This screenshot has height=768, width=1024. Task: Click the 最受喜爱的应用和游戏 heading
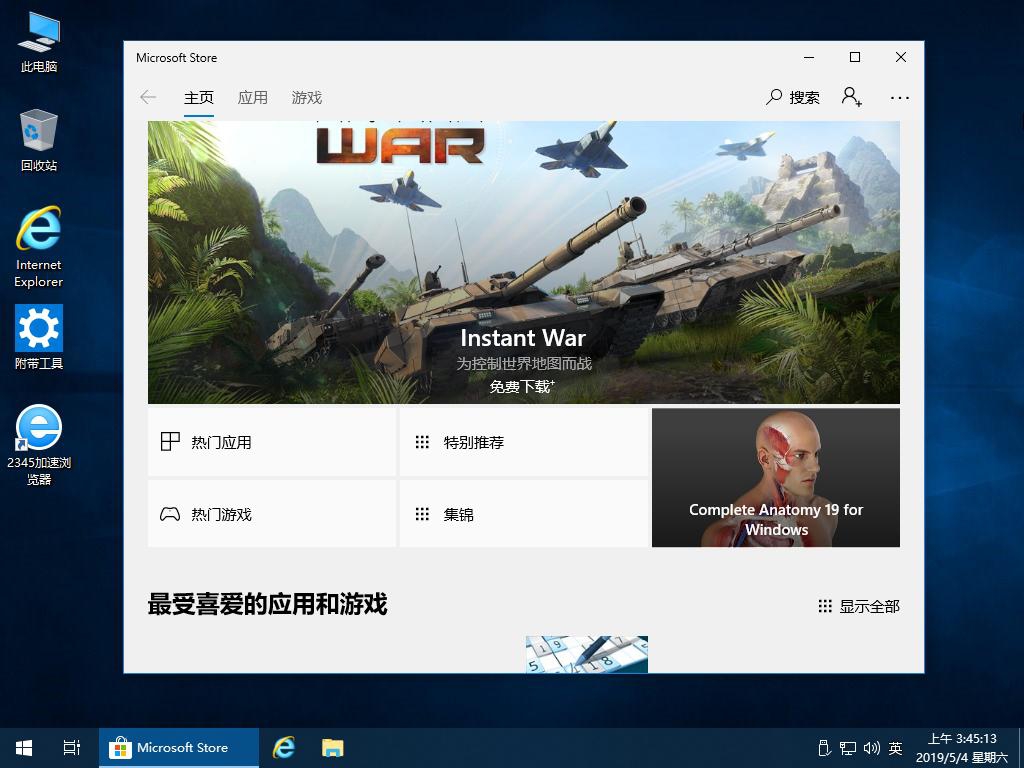point(268,604)
